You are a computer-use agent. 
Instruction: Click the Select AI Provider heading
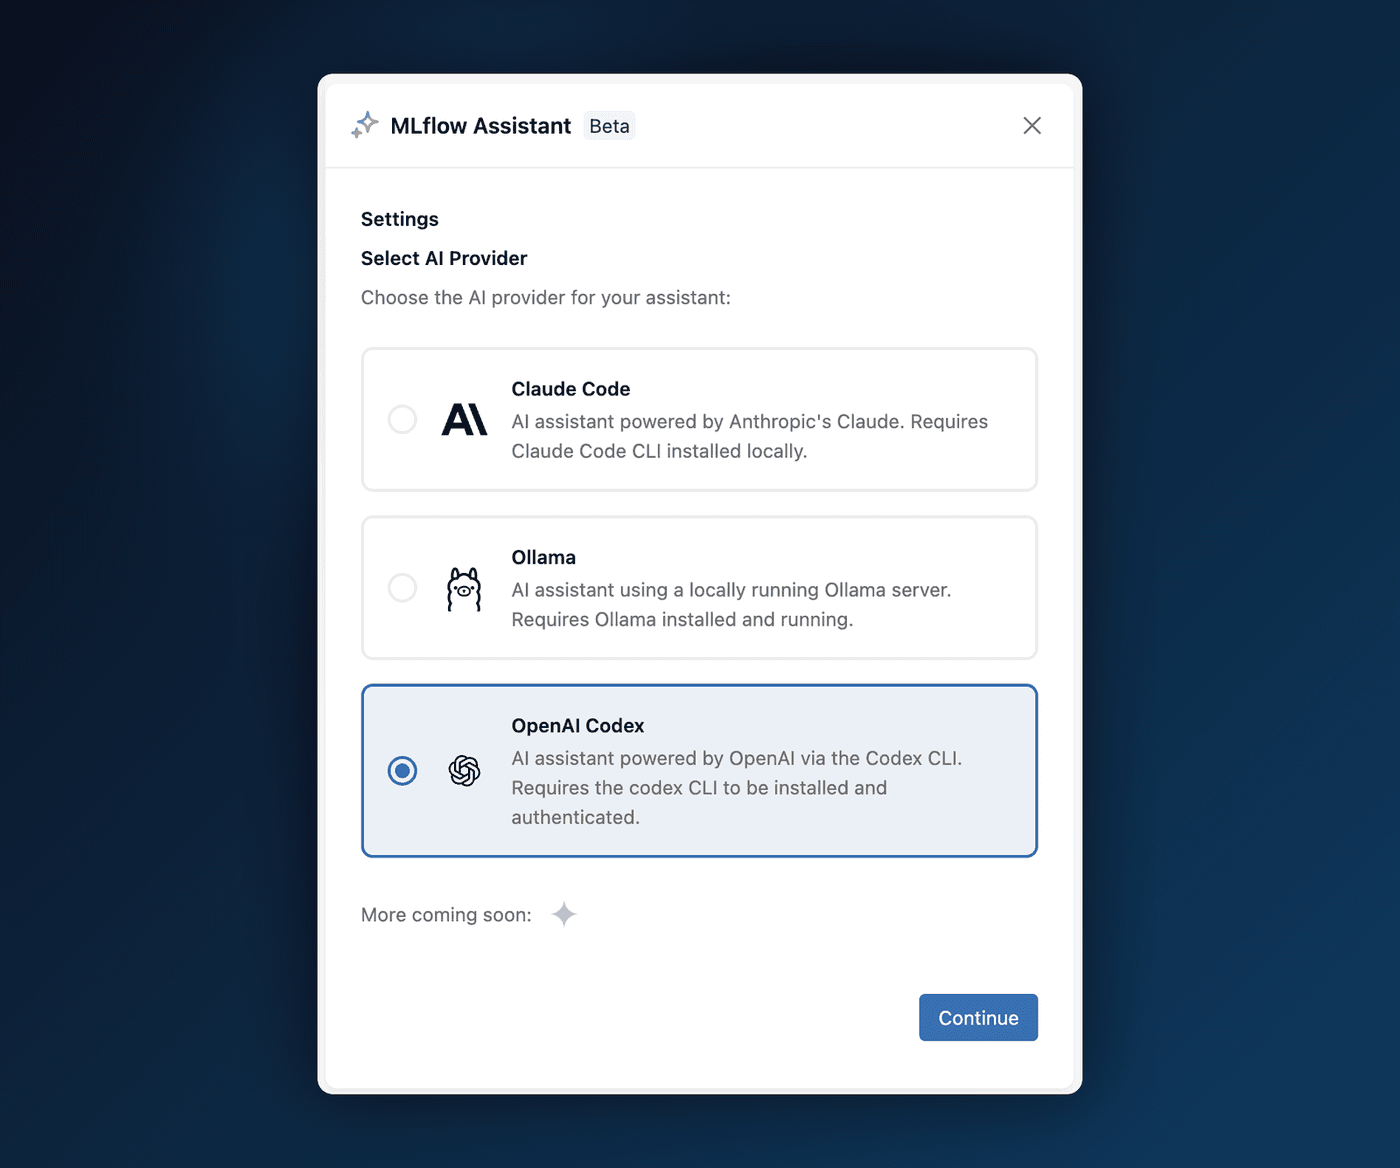(x=444, y=258)
